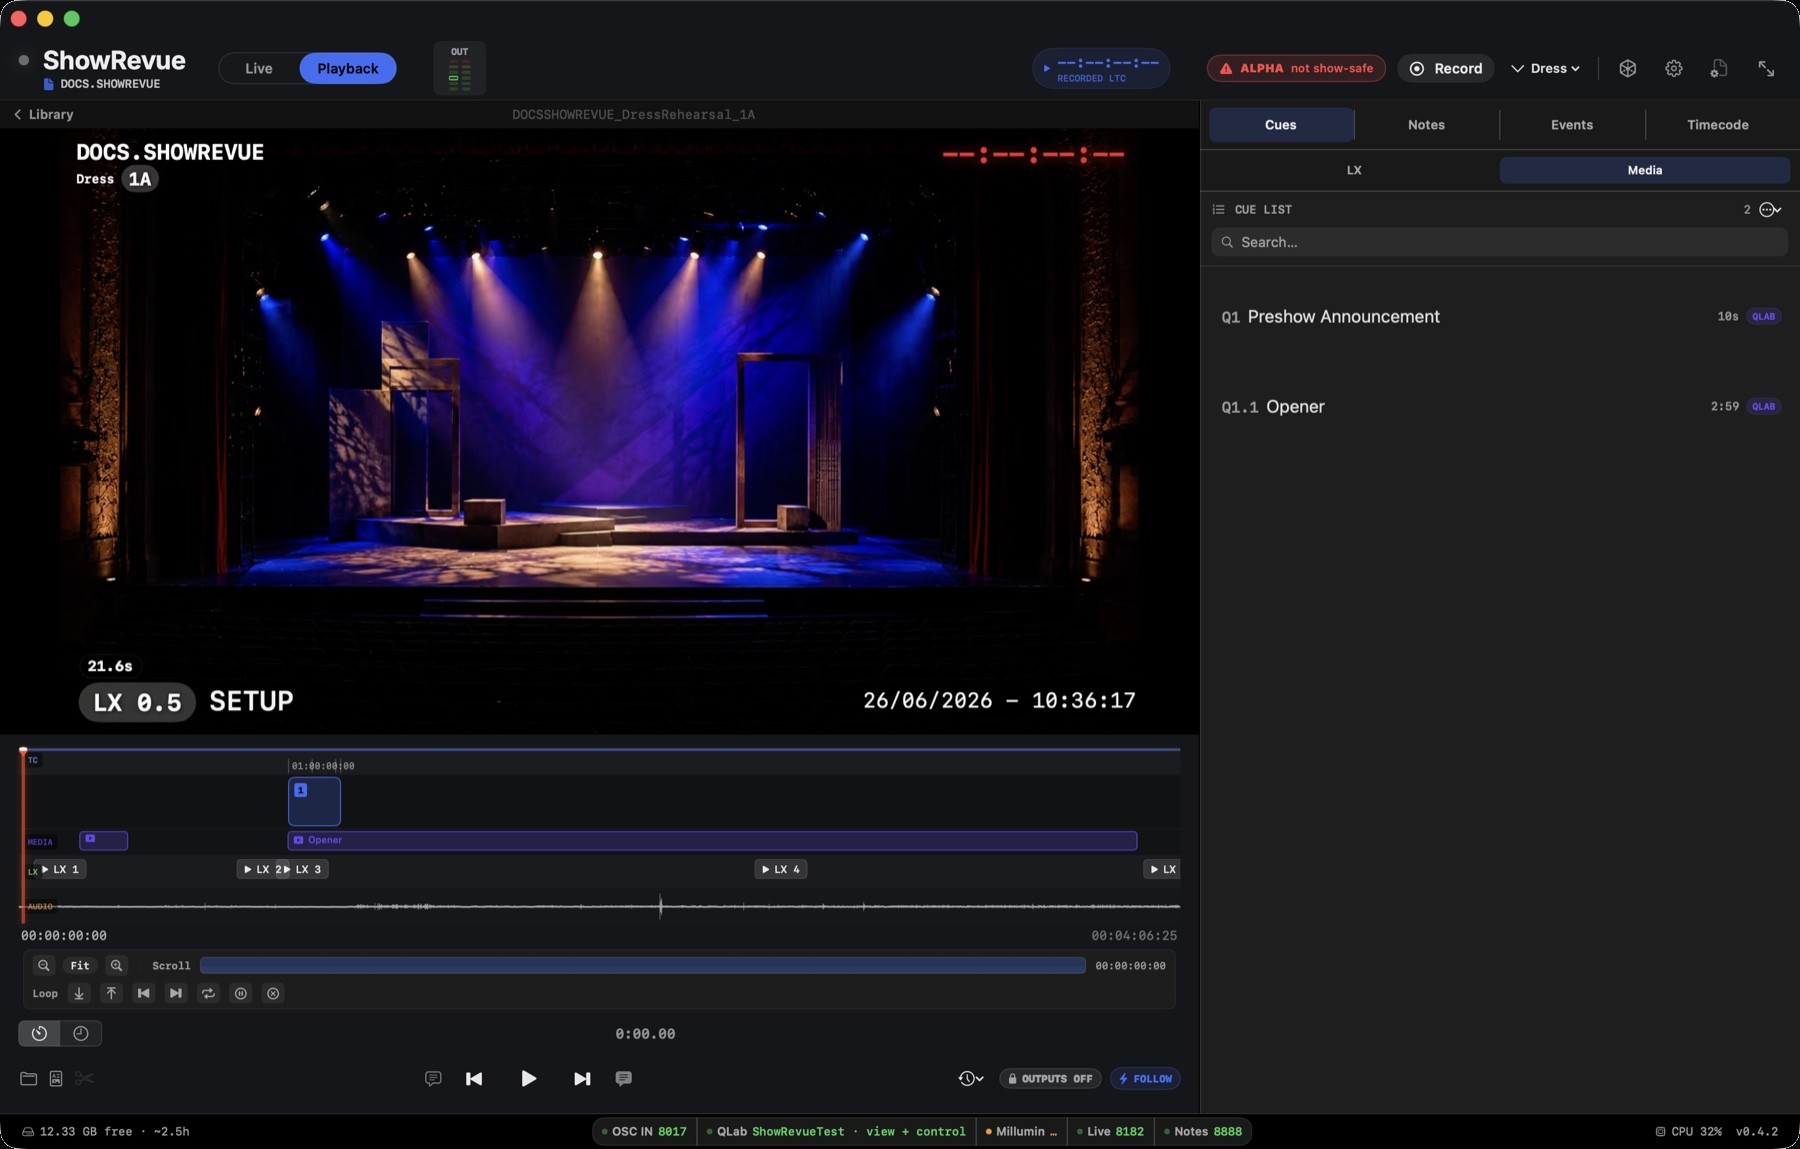Set the loop out point with the up-arrow icon

click(x=111, y=993)
